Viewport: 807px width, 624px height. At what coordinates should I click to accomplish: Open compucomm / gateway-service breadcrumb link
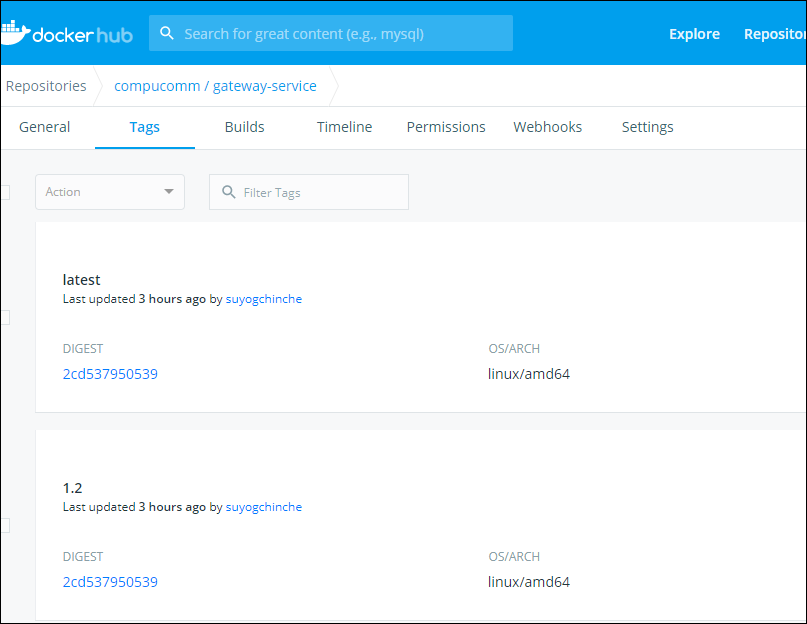[215, 86]
